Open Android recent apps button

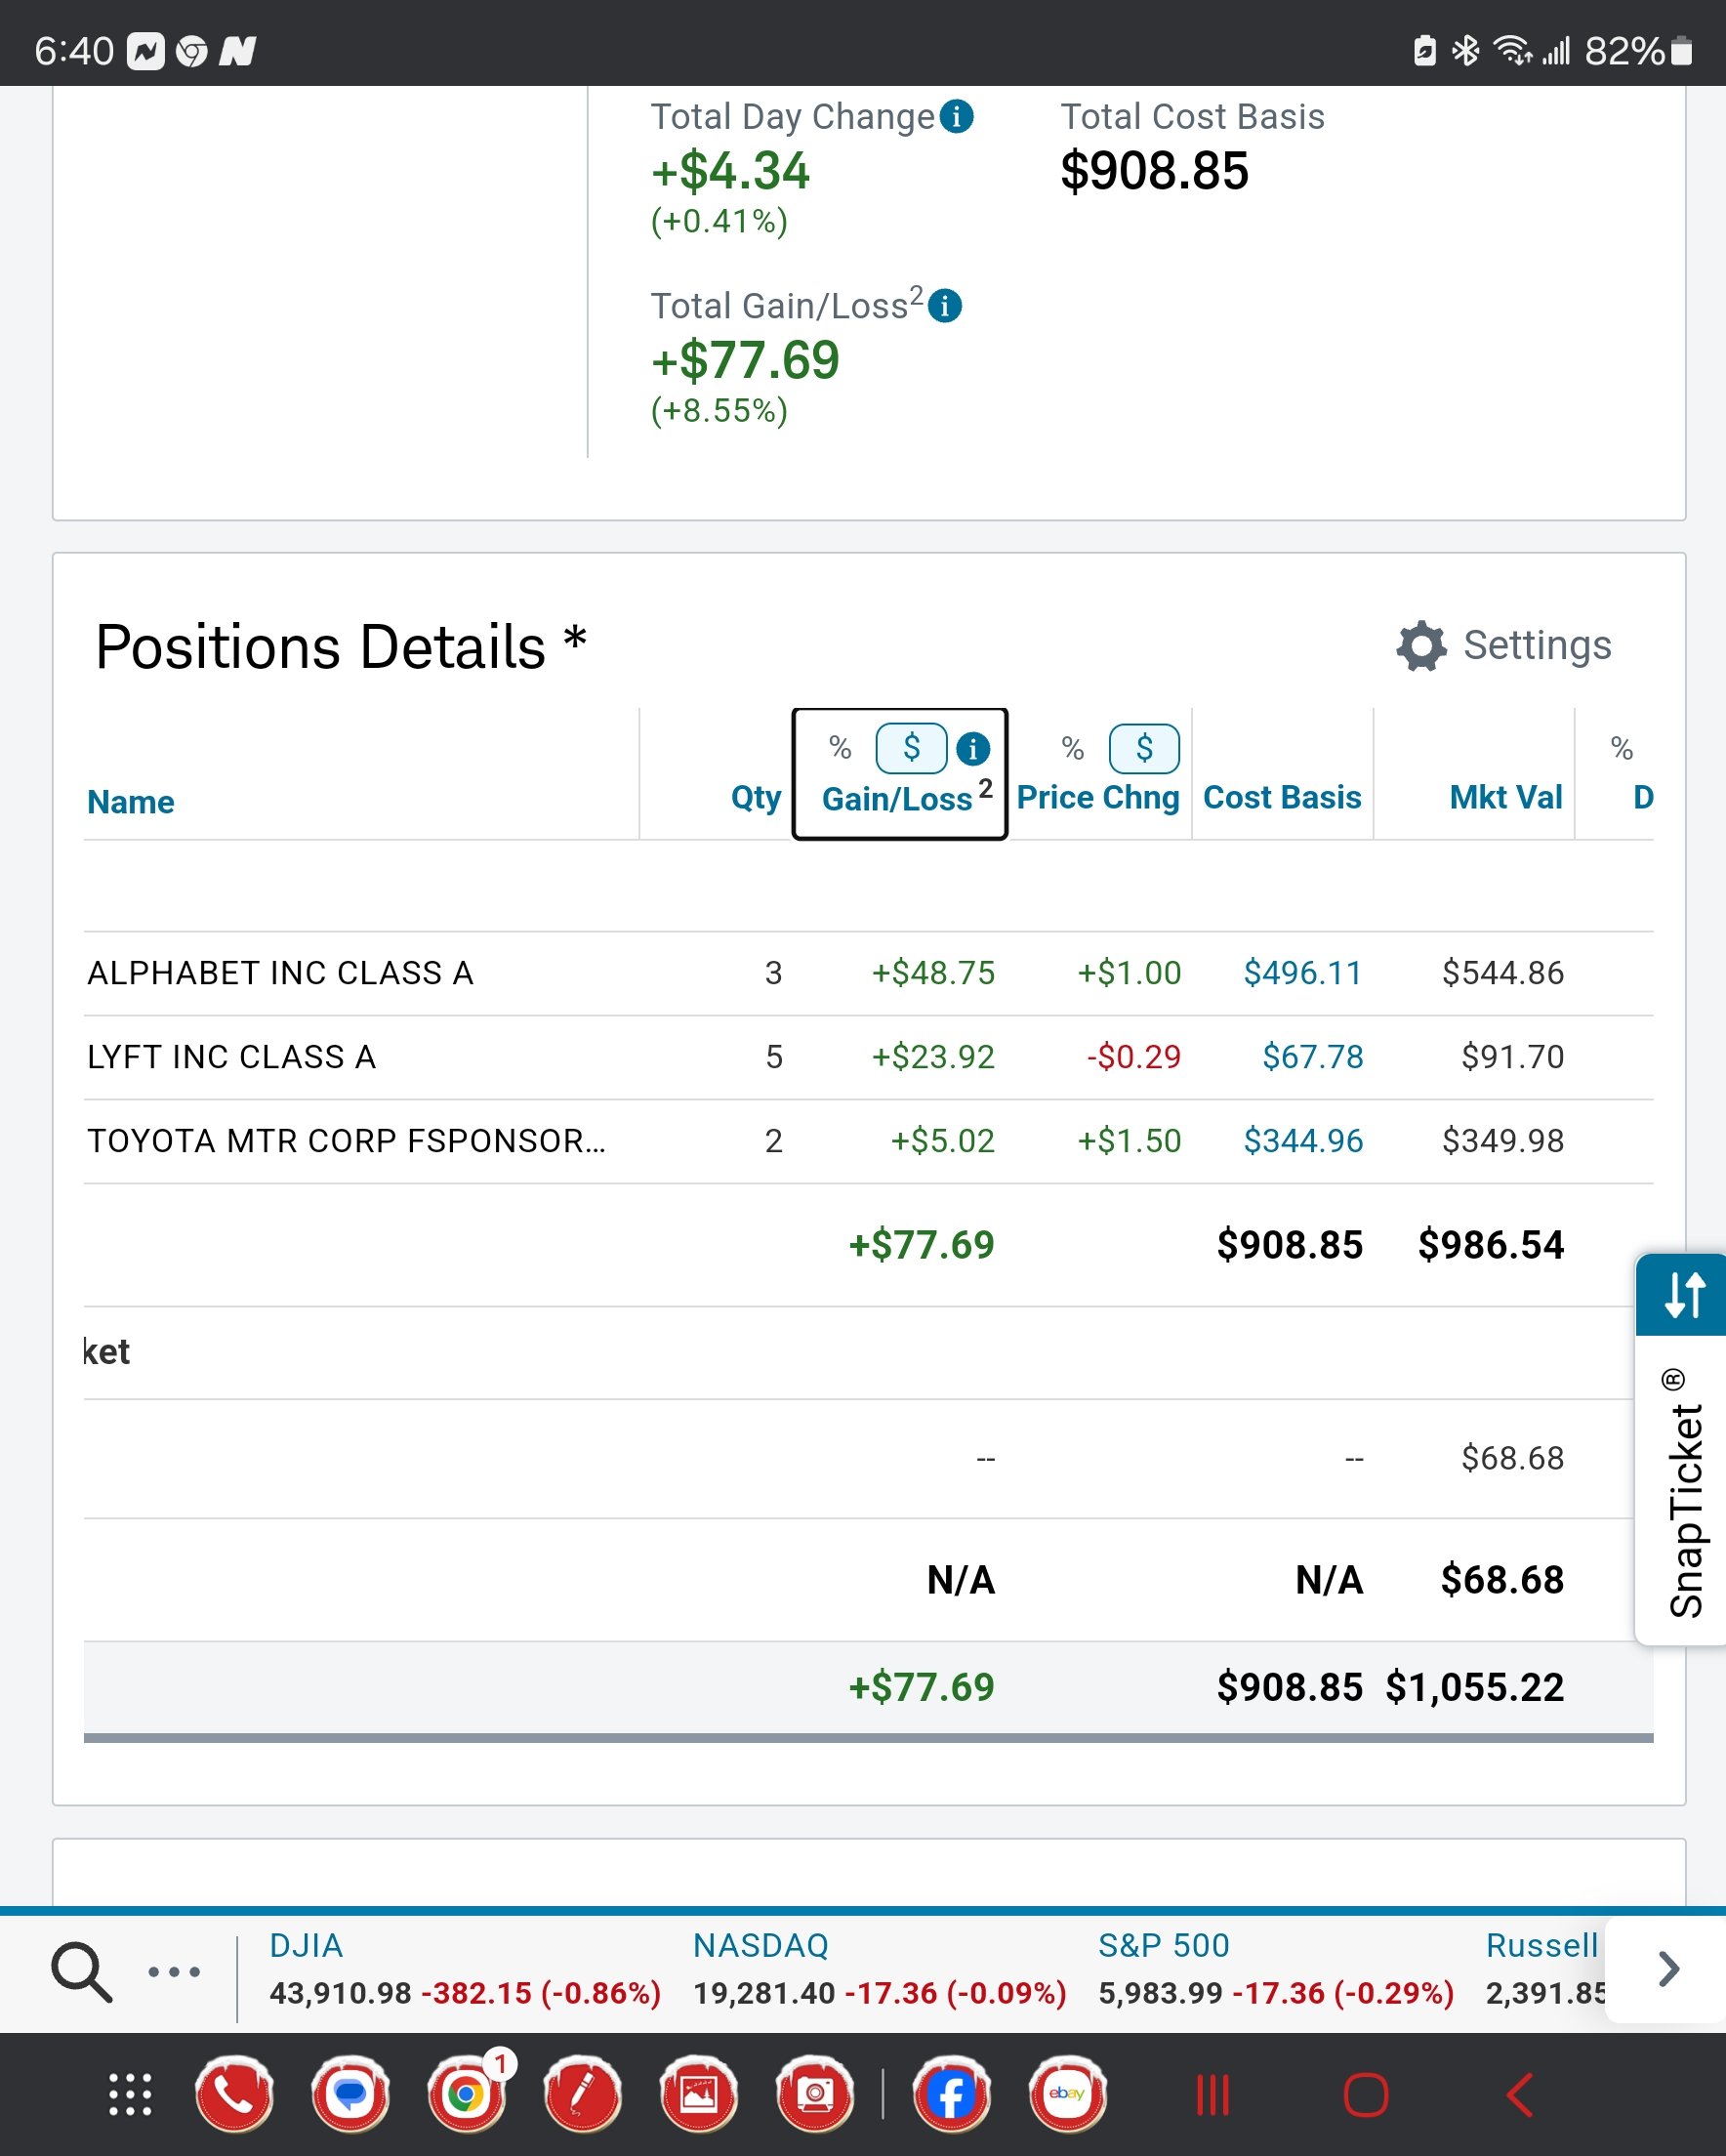tap(1213, 2095)
